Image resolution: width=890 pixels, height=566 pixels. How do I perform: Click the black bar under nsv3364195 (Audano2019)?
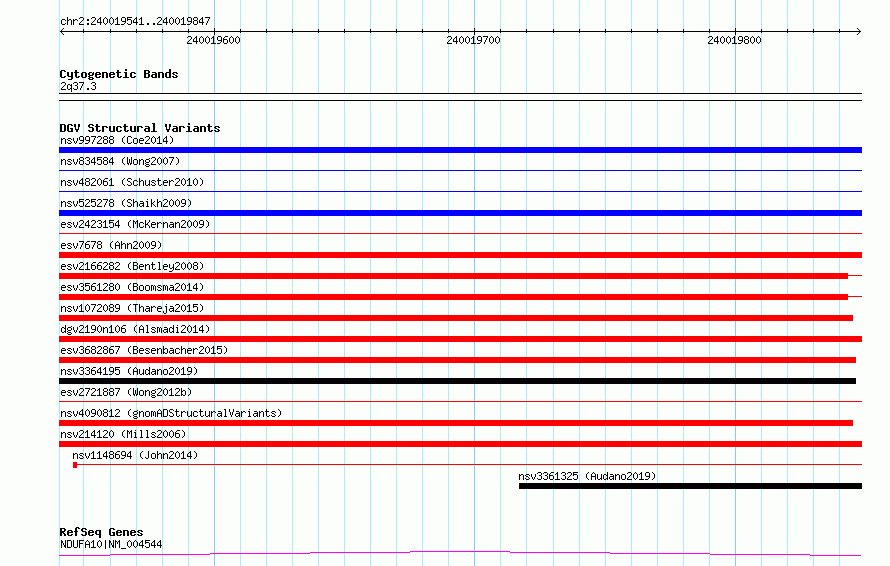[457, 381]
